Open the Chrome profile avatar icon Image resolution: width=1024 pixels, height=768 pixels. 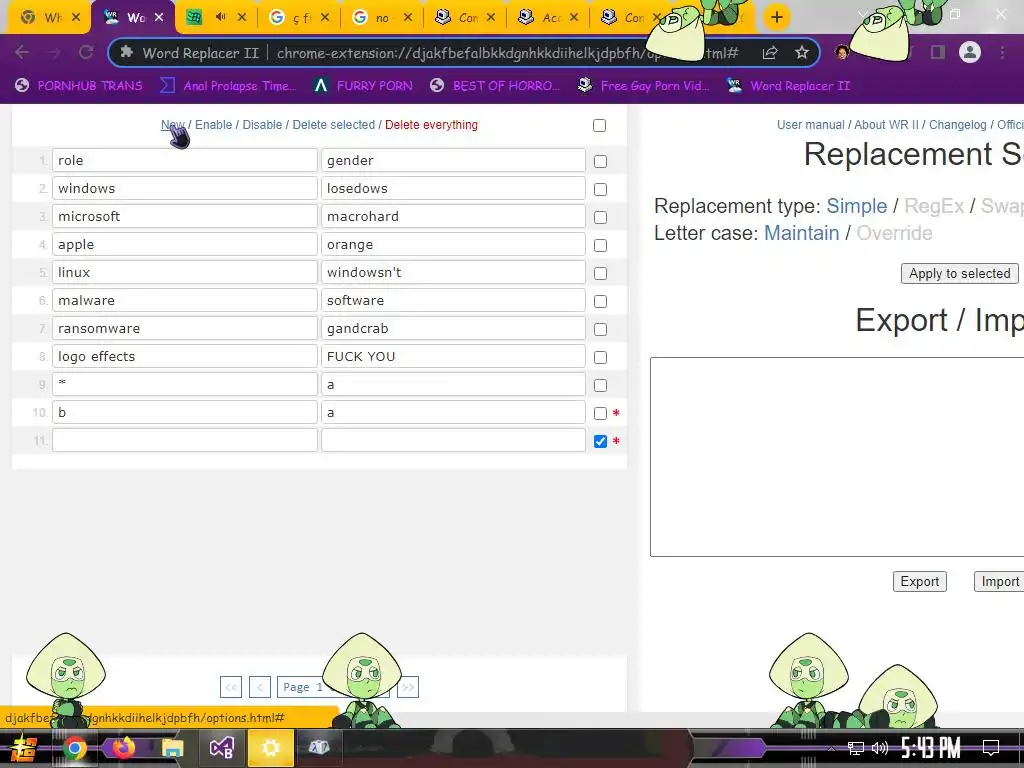970,52
